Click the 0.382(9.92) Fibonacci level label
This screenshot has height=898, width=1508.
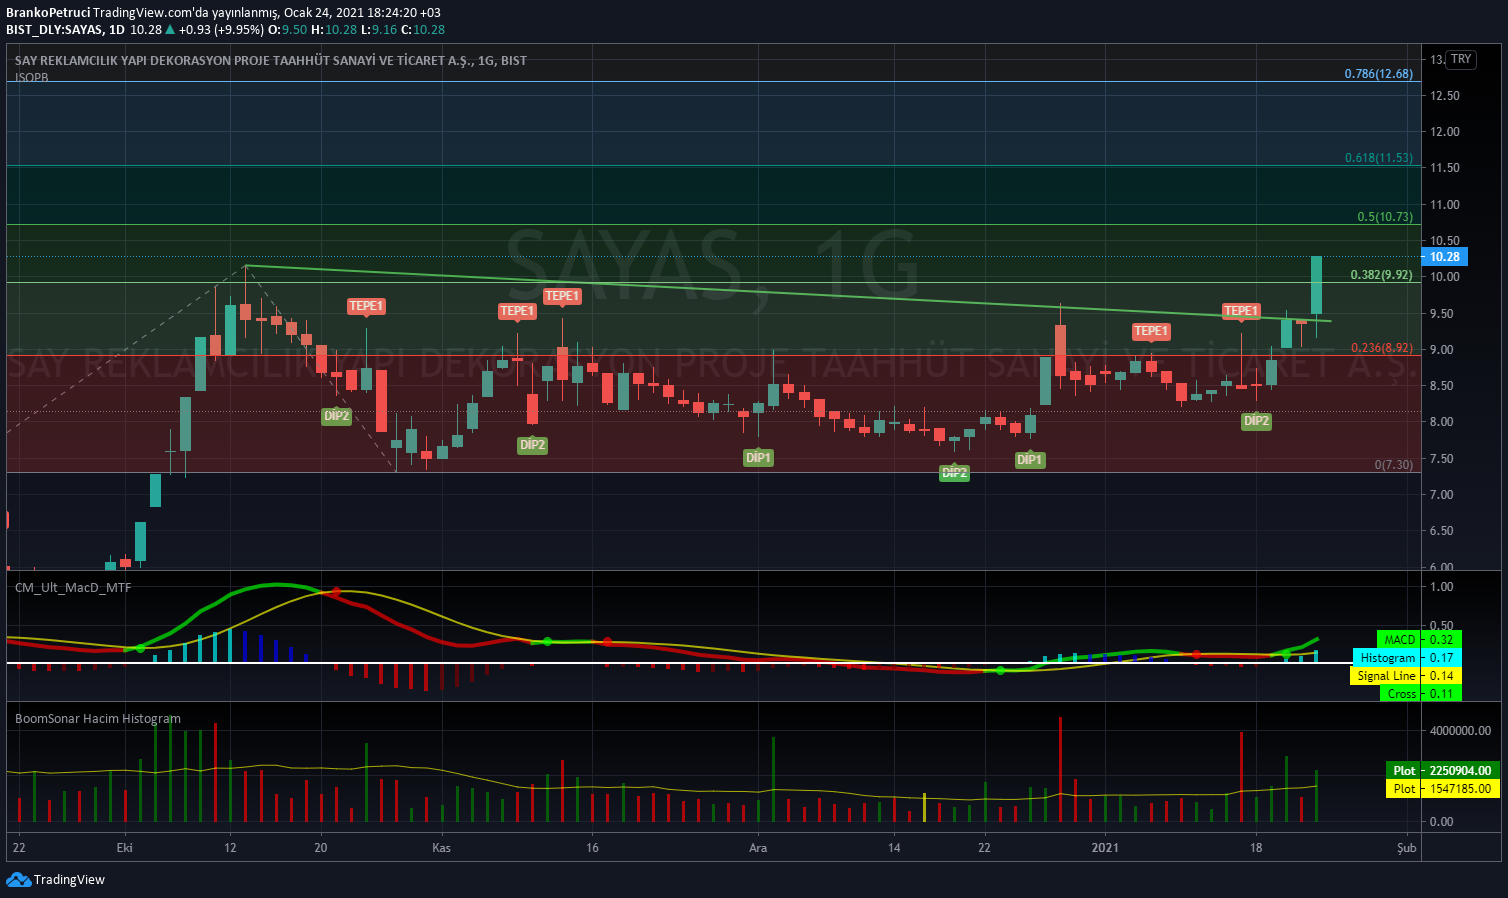coord(1382,275)
